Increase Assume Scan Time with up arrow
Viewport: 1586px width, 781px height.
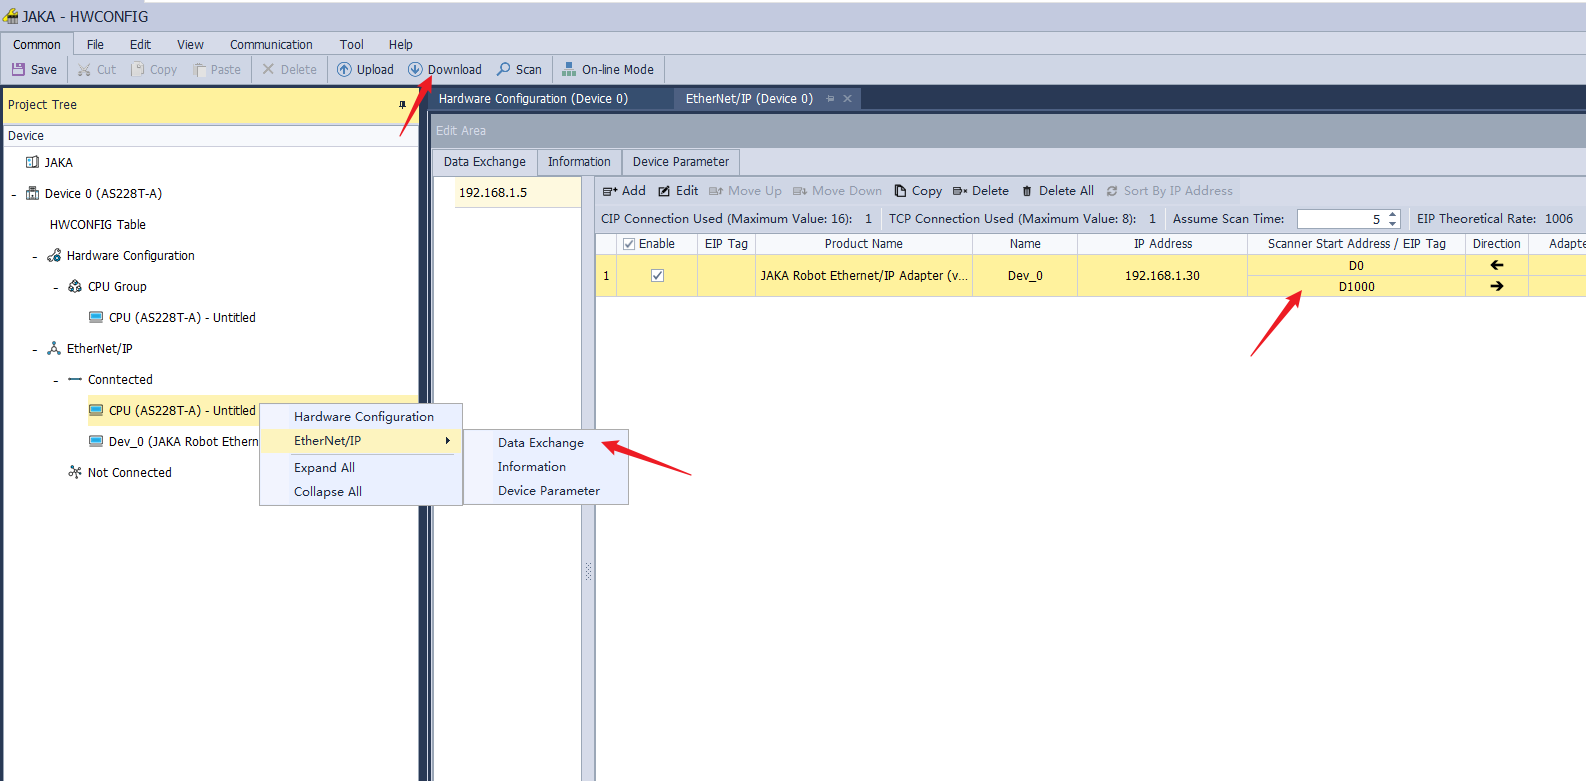coord(1393,214)
